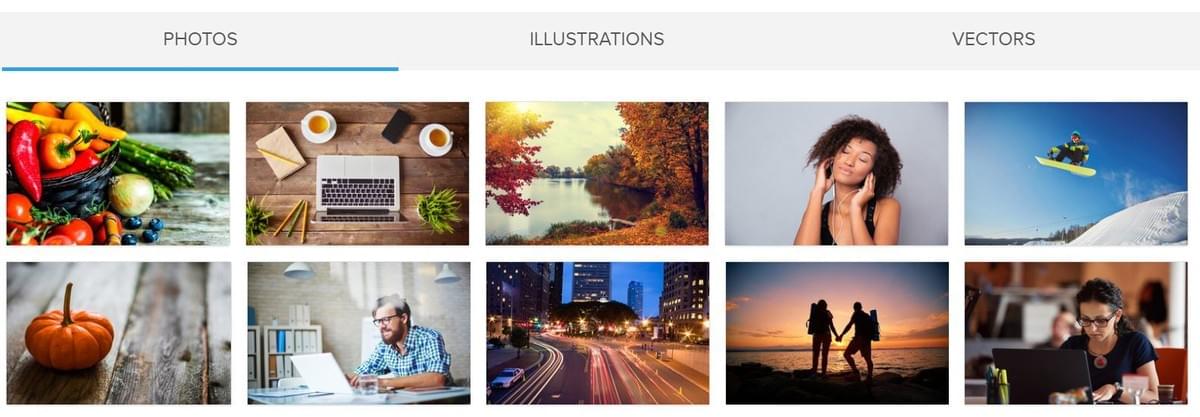Click the snowy slope in snowboarder photo

coord(1135,222)
